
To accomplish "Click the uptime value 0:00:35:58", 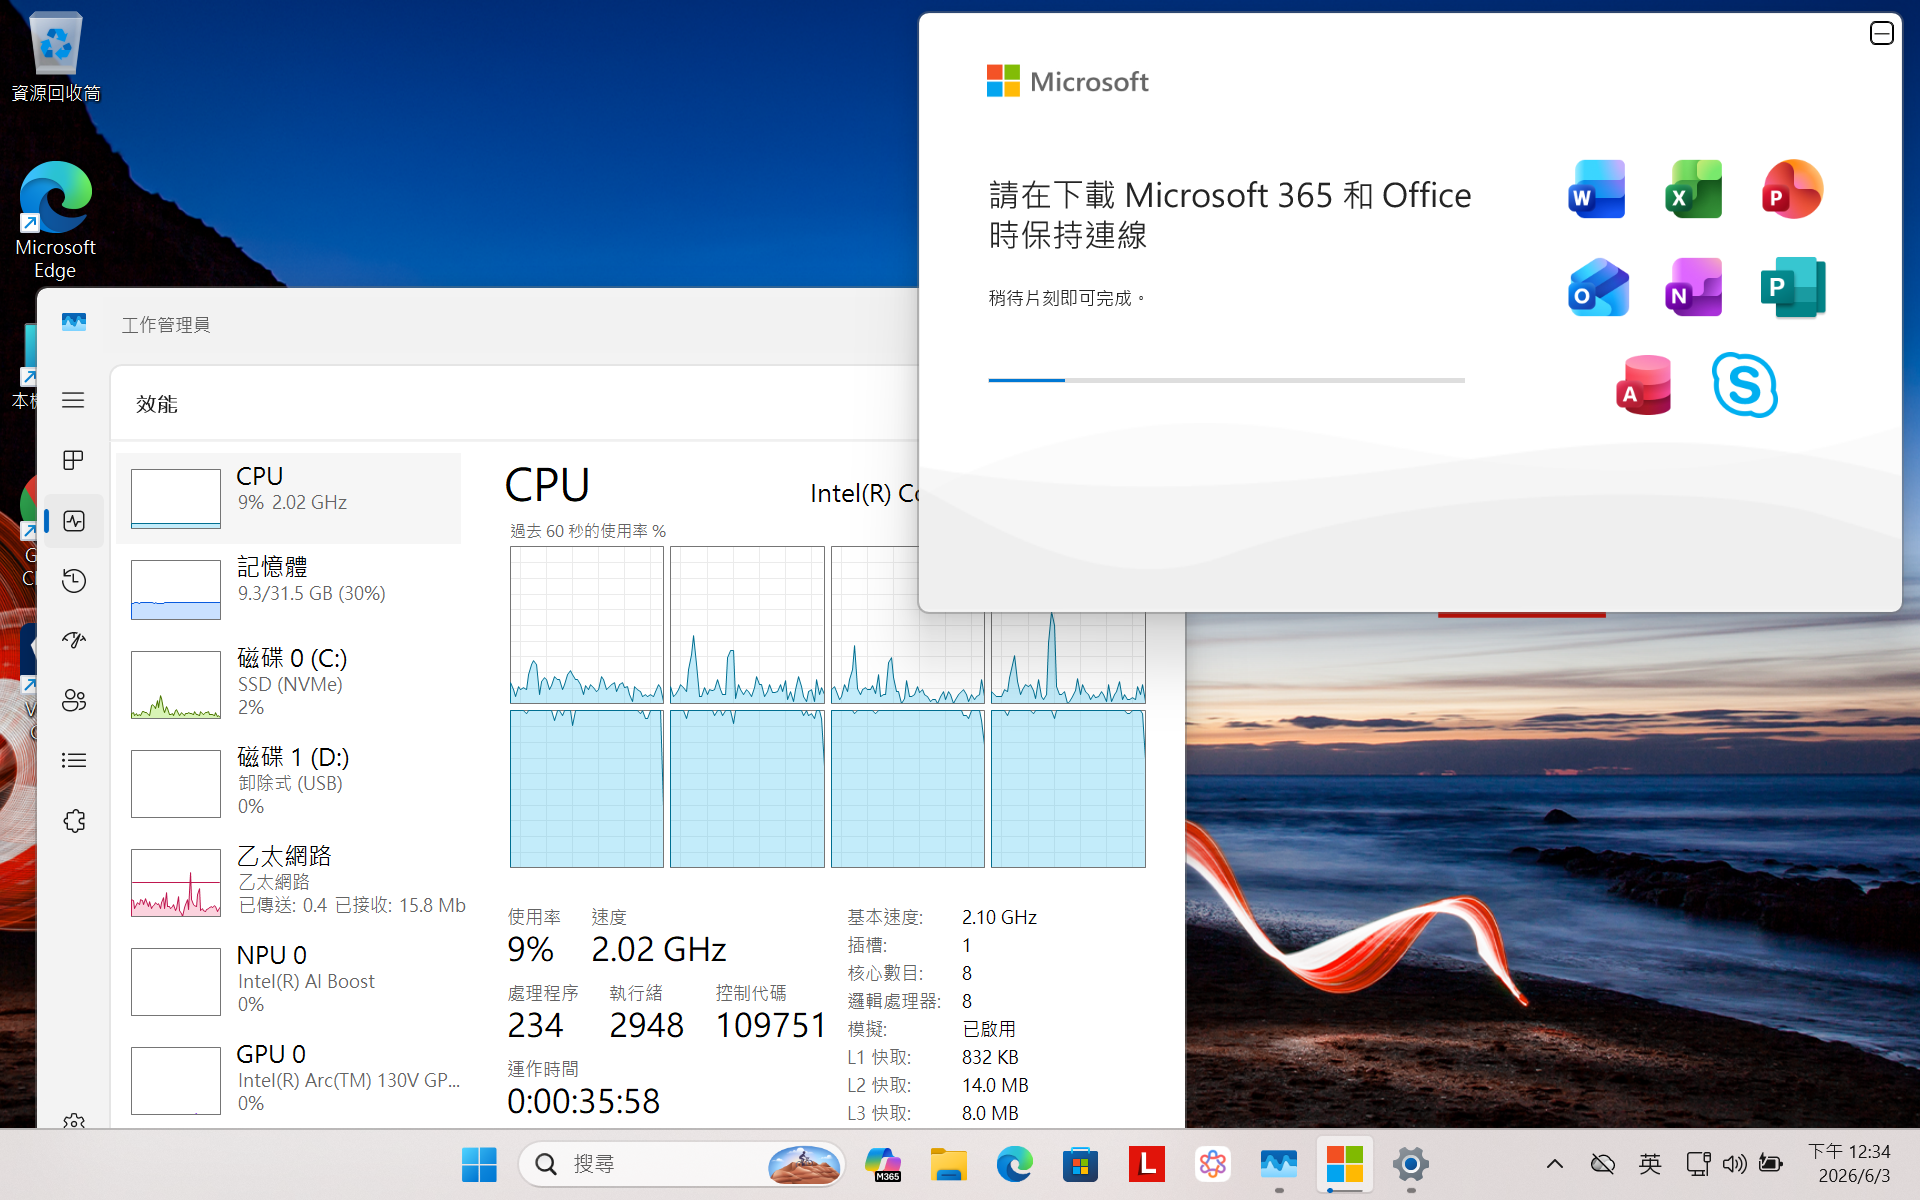I will pos(584,1101).
